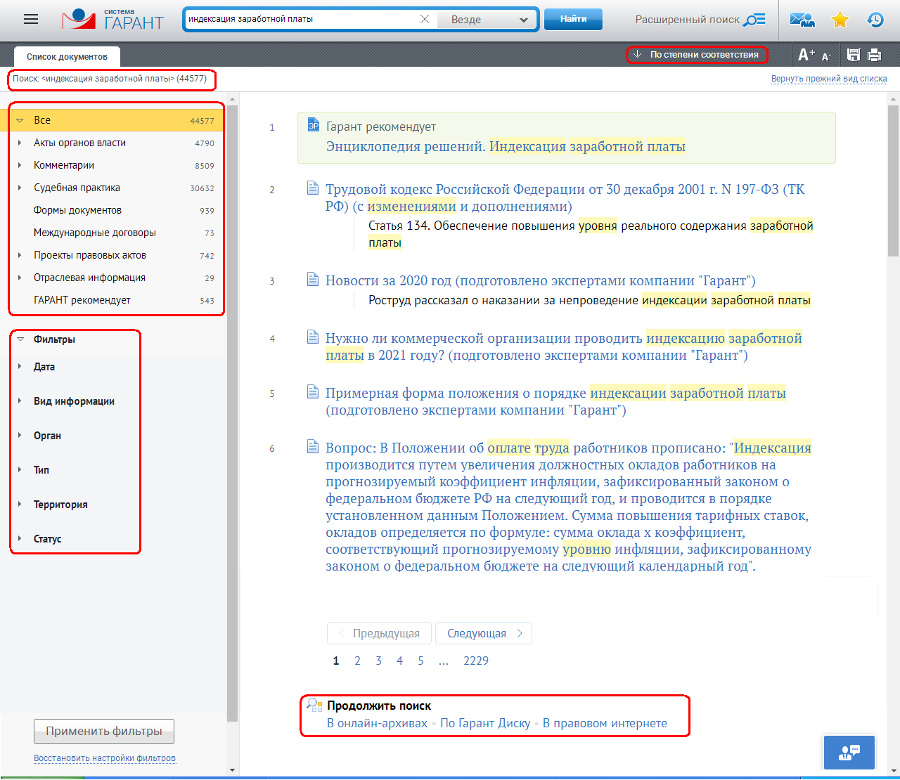Open the messages and consultant envelope icon
Viewport: 900px width, 780px height.
802,20
